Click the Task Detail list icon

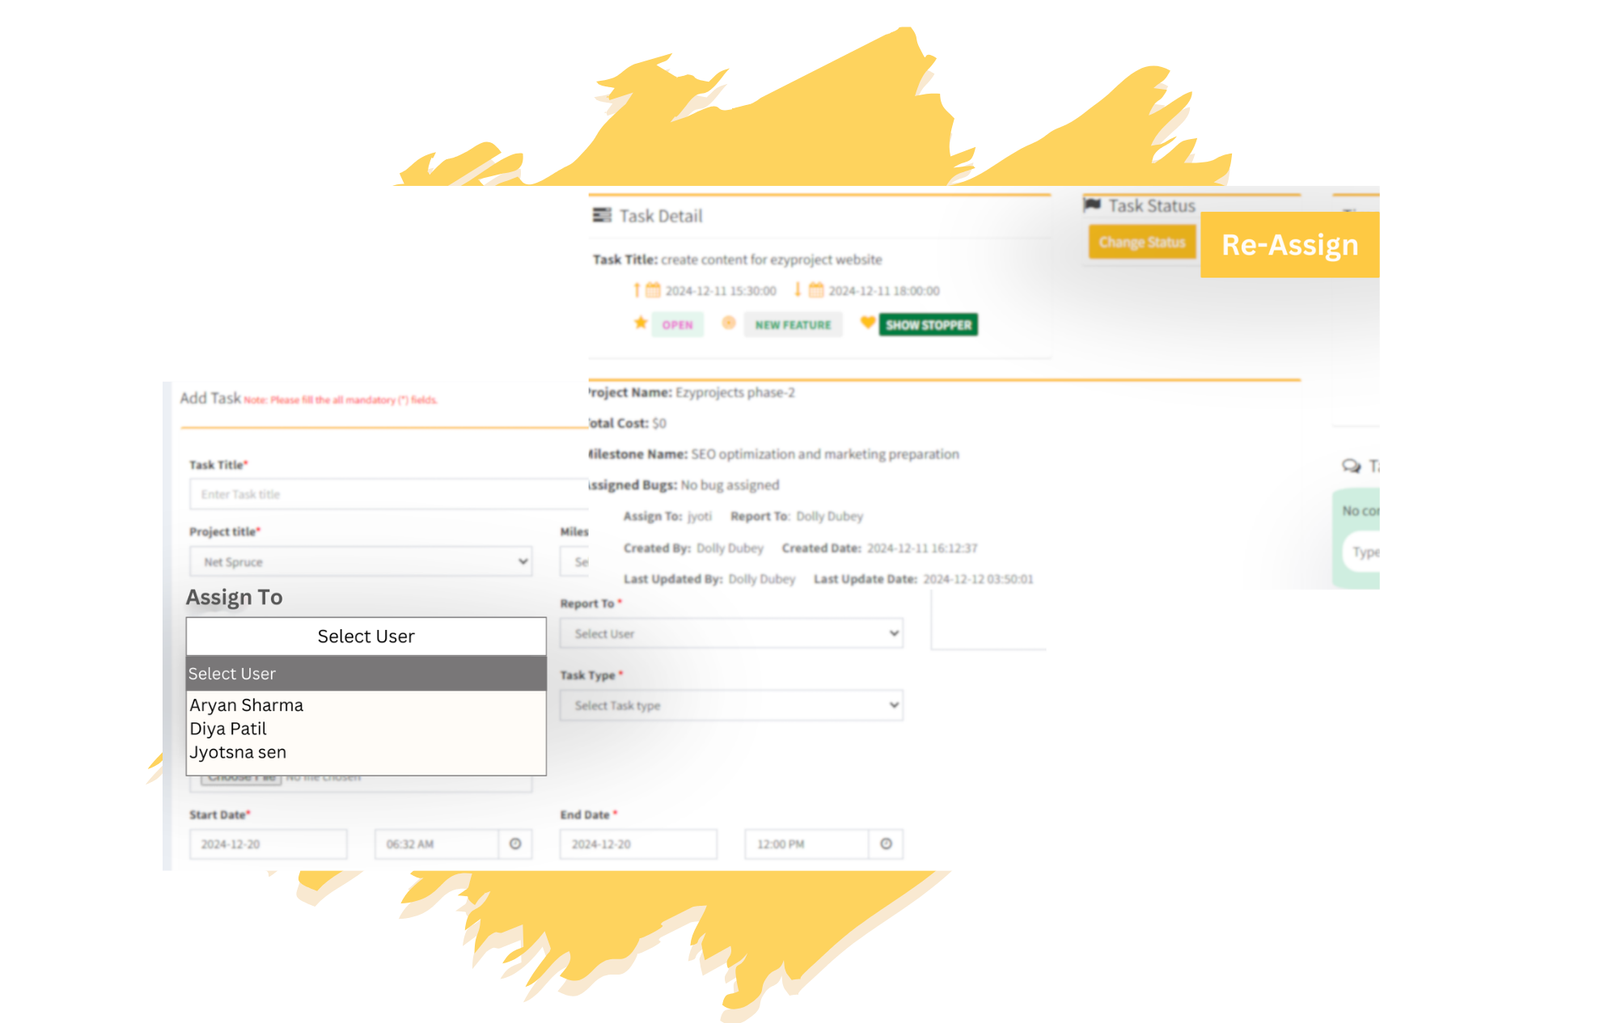coord(602,215)
